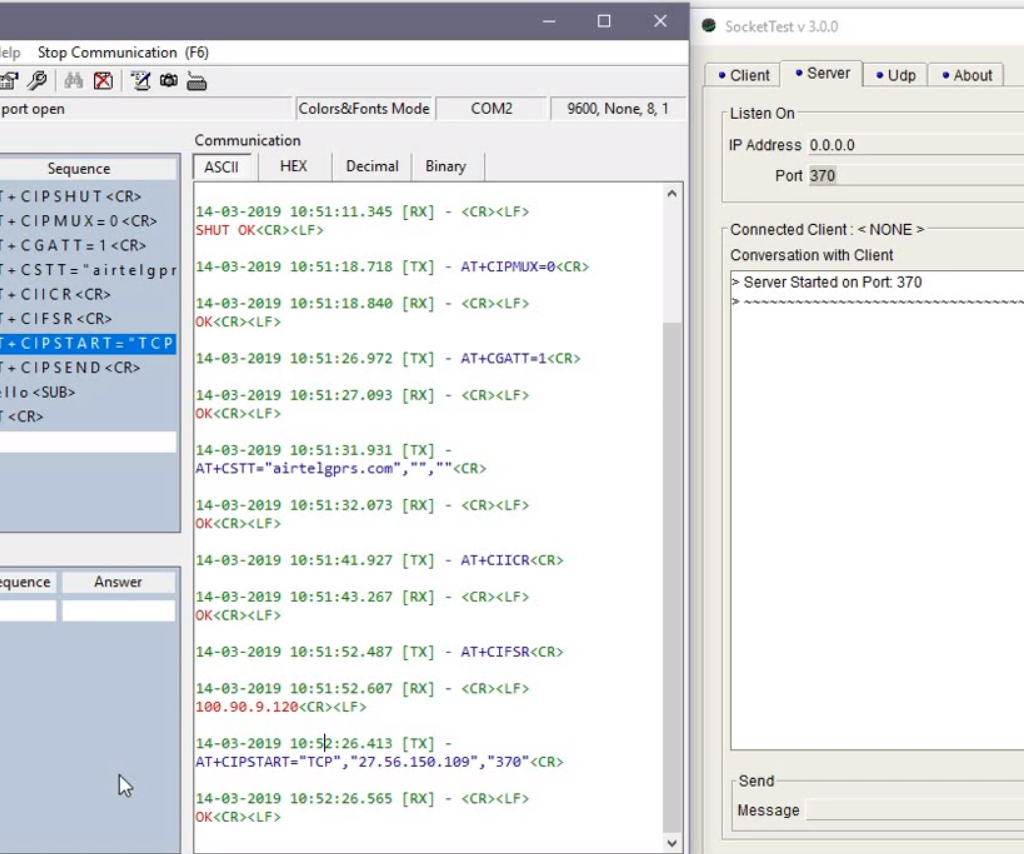Image resolution: width=1024 pixels, height=854 pixels.
Task: Click the keyboard console toolbar icon
Action: pos(197,81)
